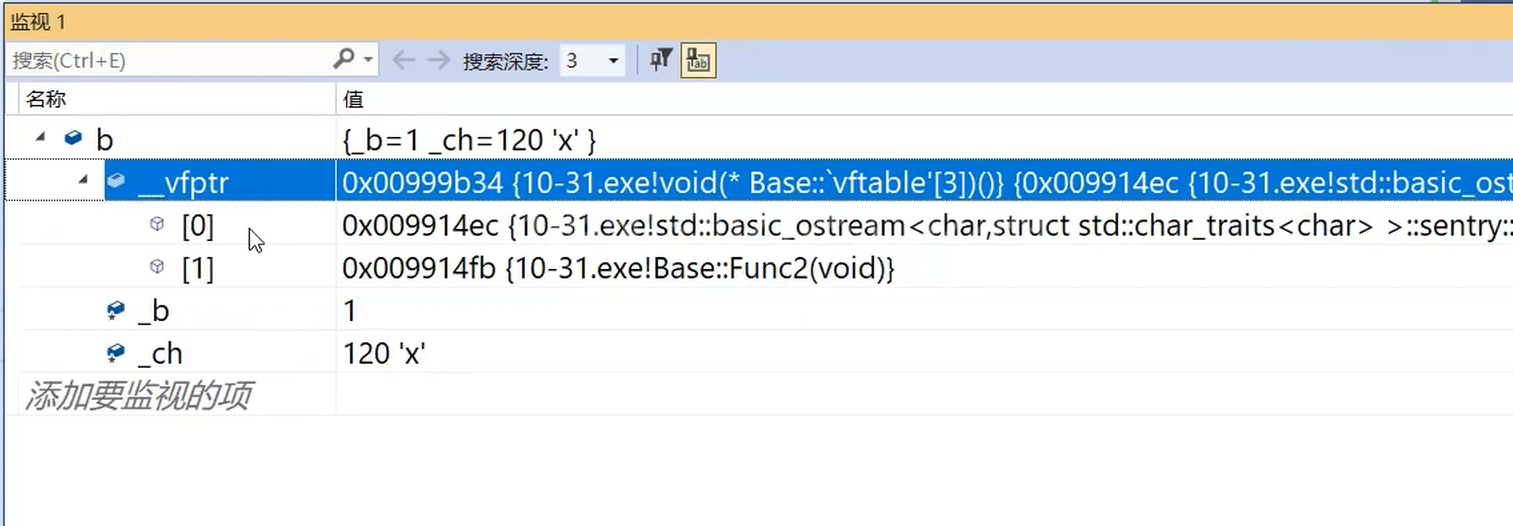Screen dimensions: 1513x526
Task: Click the search magnifier icon
Action: pyautogui.click(x=344, y=60)
